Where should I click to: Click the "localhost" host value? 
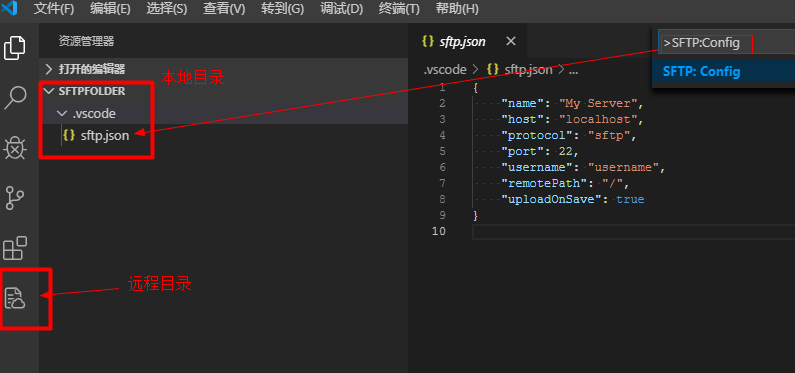(598, 120)
